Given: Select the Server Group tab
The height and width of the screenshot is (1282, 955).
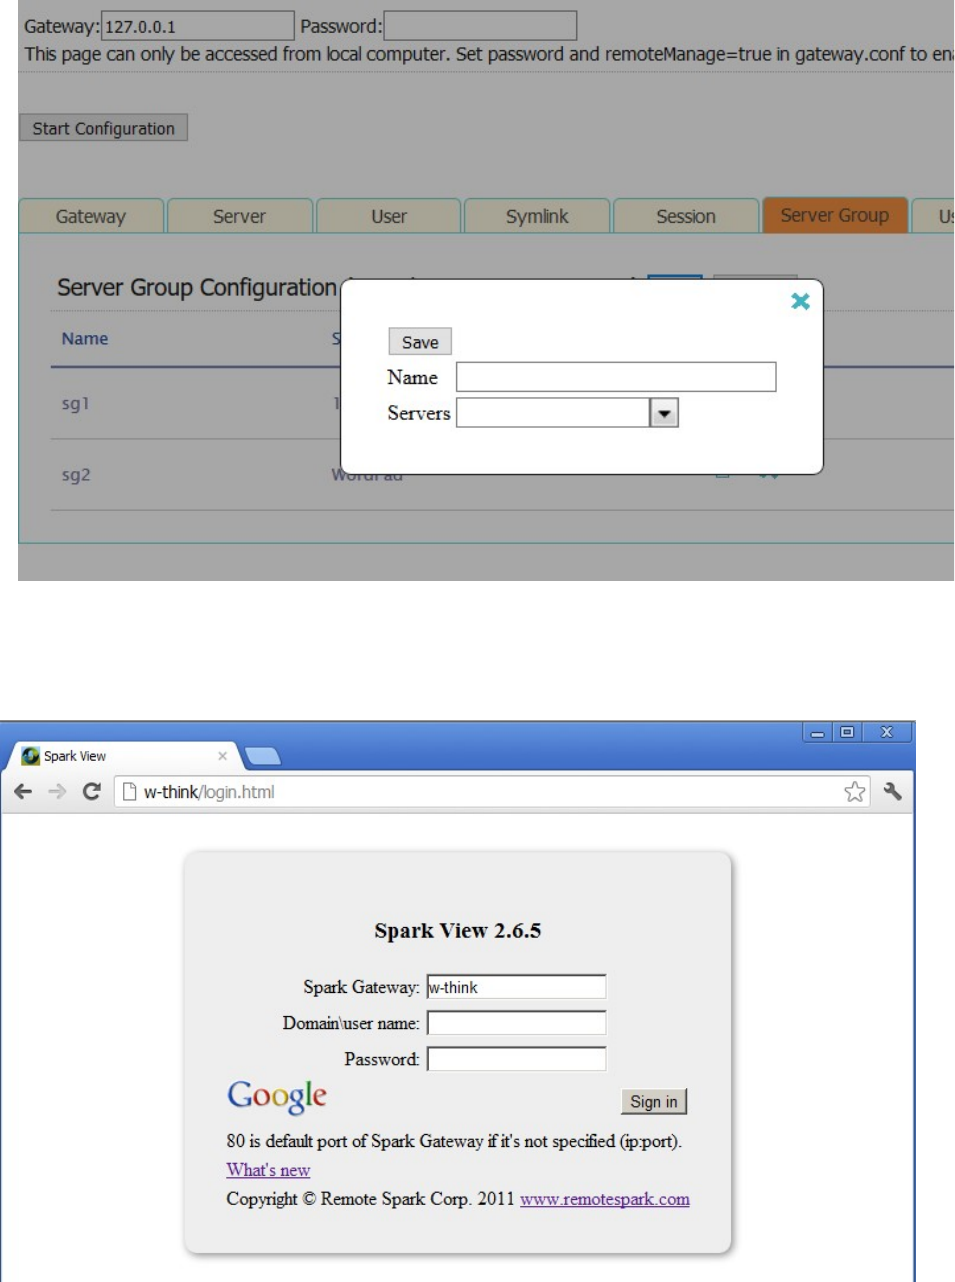Looking at the screenshot, I should point(835,215).
